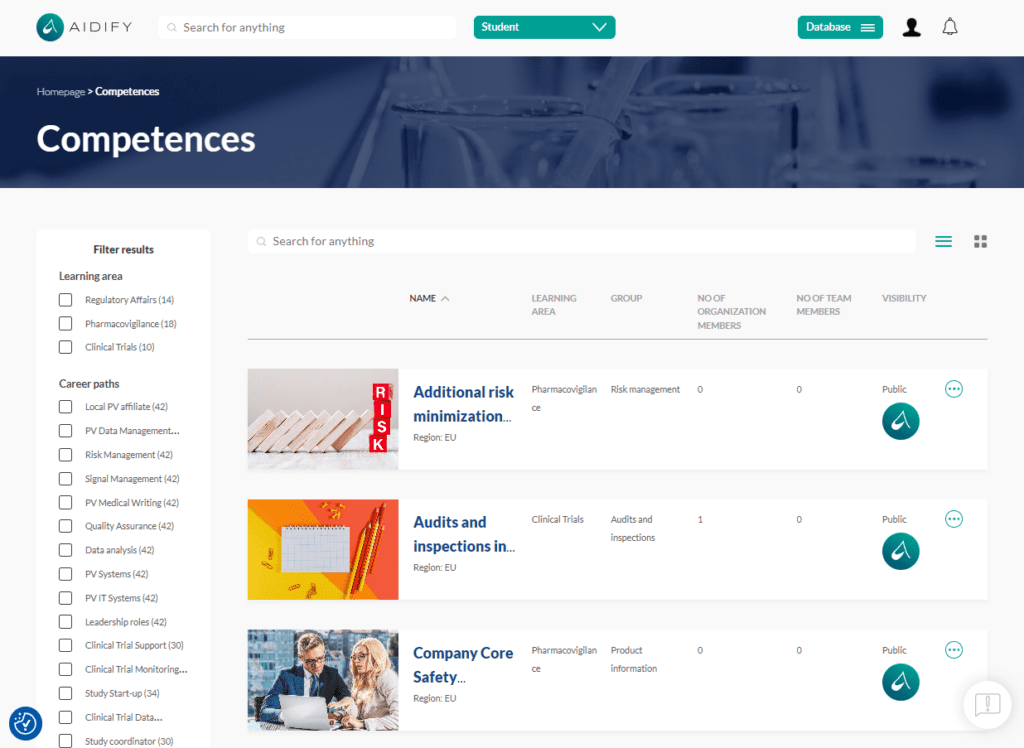Open the Database menu

click(x=840, y=27)
